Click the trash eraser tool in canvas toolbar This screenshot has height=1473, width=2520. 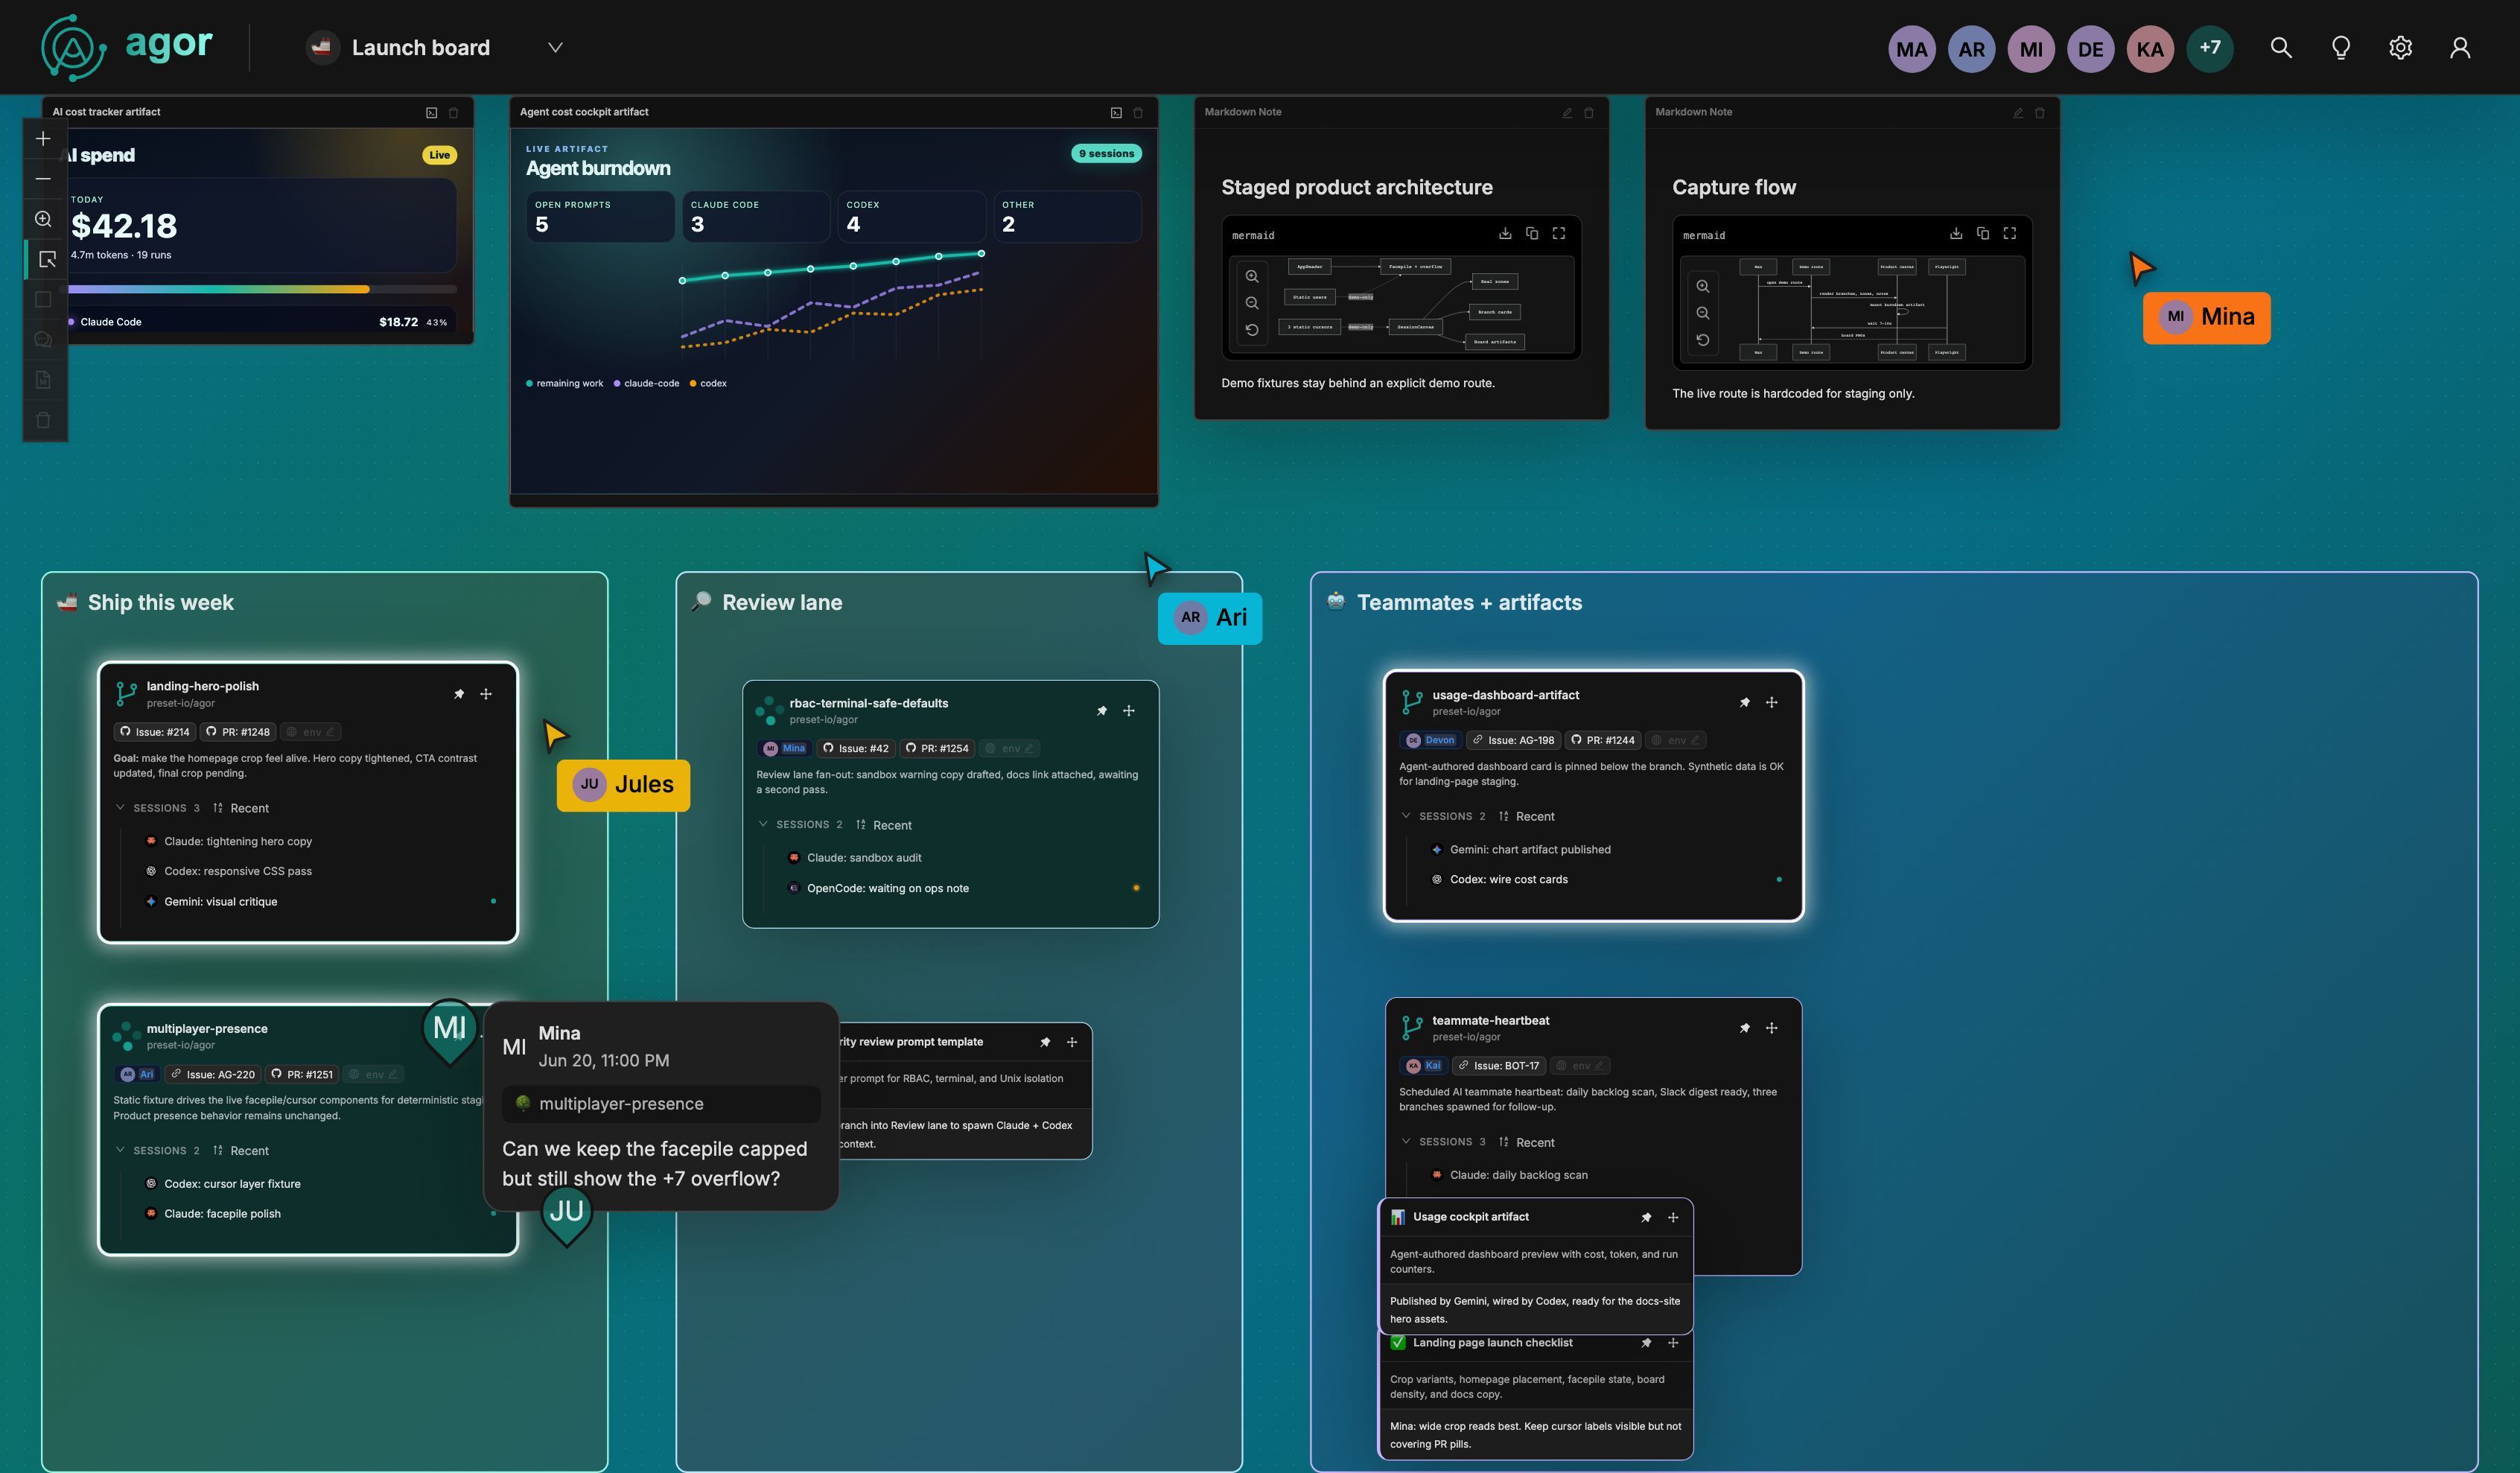tap(43, 420)
